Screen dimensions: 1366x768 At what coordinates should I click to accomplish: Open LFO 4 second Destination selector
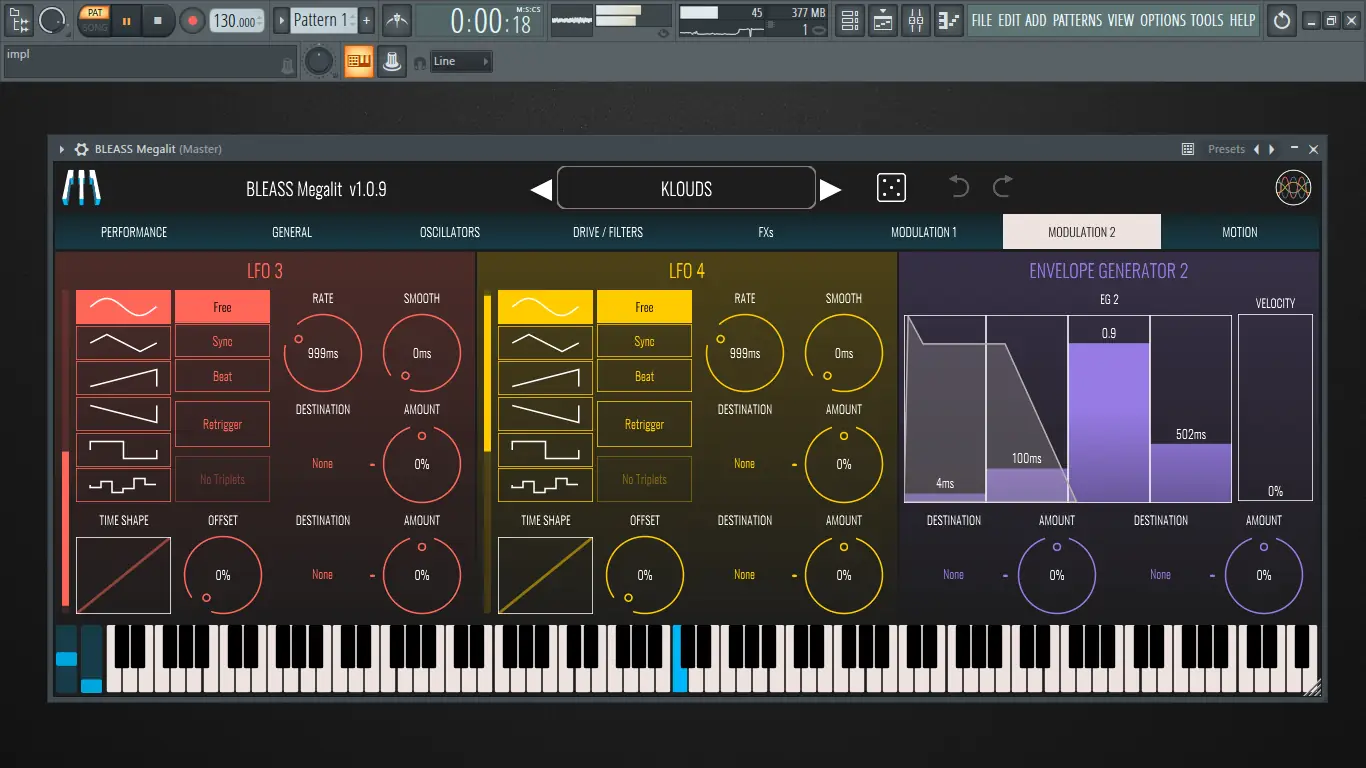click(744, 575)
